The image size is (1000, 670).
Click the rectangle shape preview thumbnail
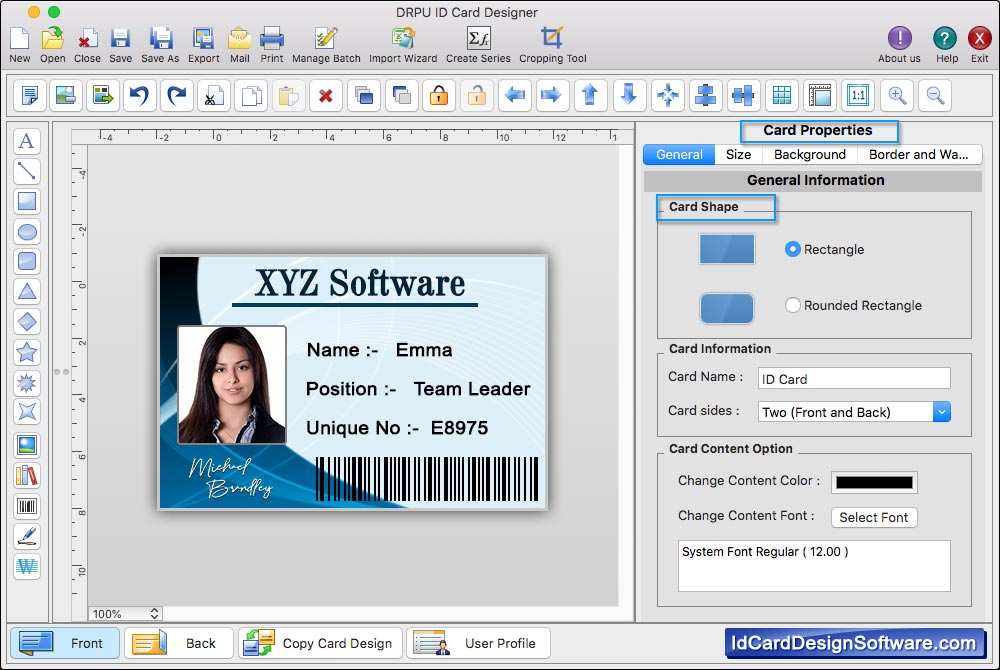point(727,249)
